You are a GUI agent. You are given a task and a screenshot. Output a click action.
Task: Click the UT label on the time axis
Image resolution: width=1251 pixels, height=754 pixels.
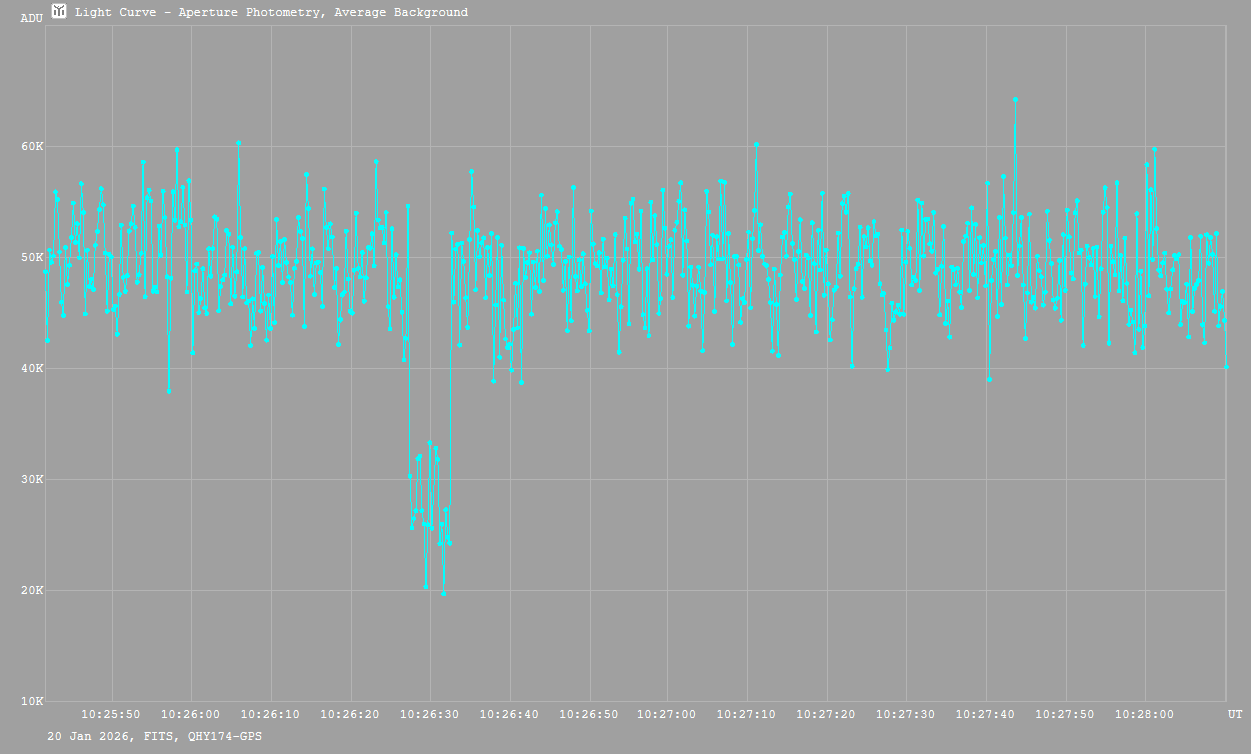(x=1235, y=715)
